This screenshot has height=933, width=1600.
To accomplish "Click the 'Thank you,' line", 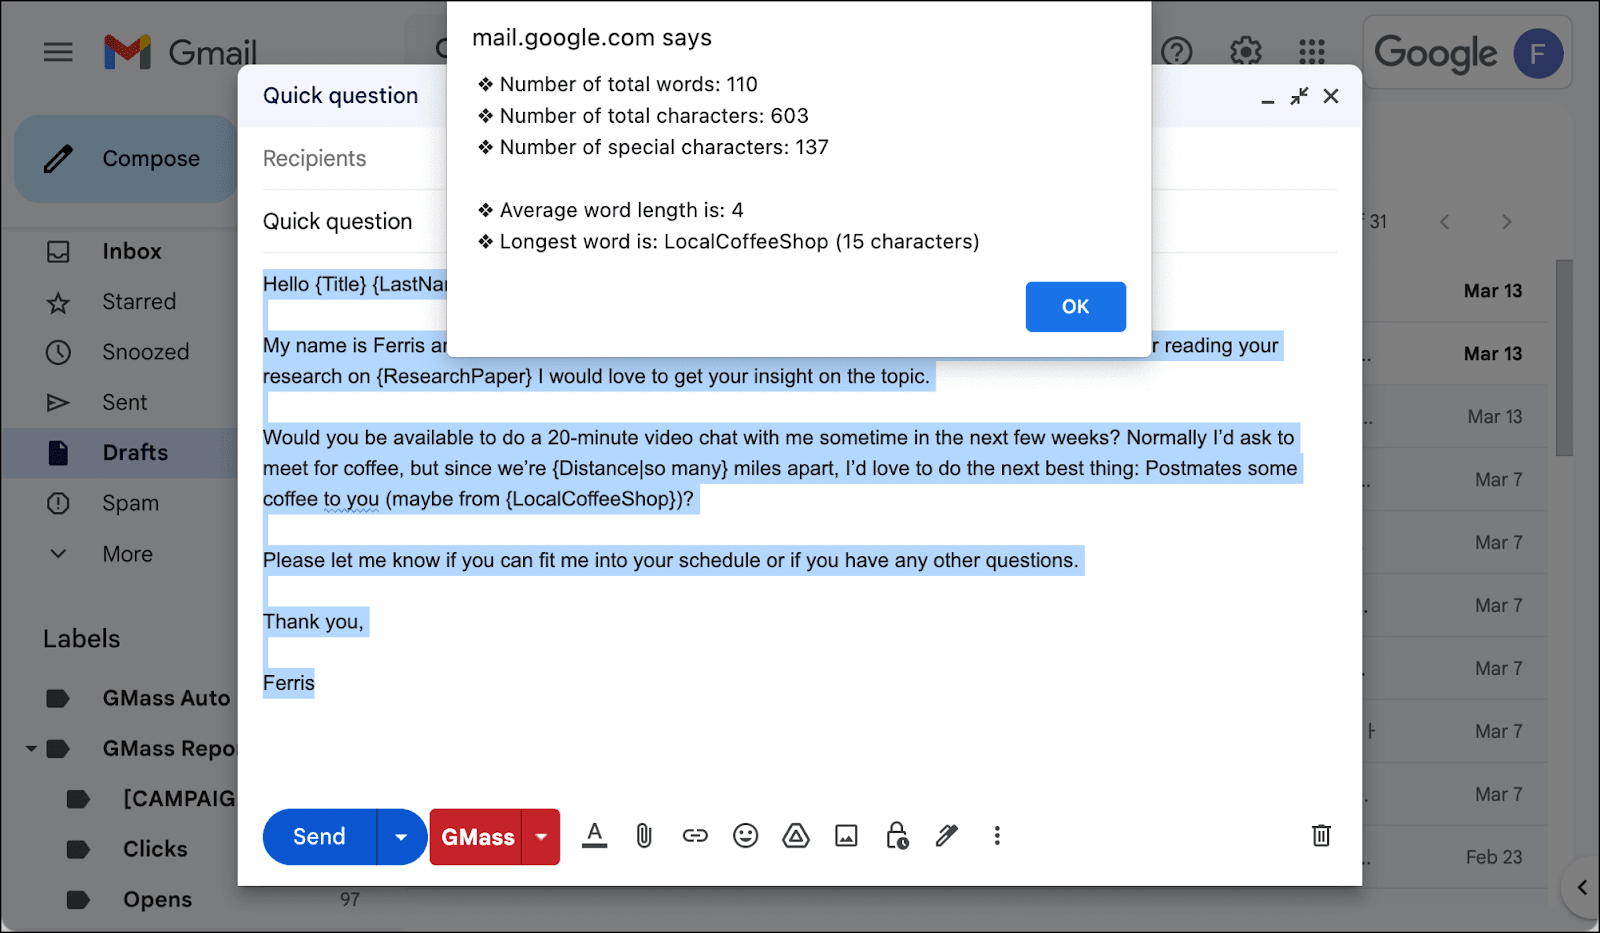I will (314, 622).
